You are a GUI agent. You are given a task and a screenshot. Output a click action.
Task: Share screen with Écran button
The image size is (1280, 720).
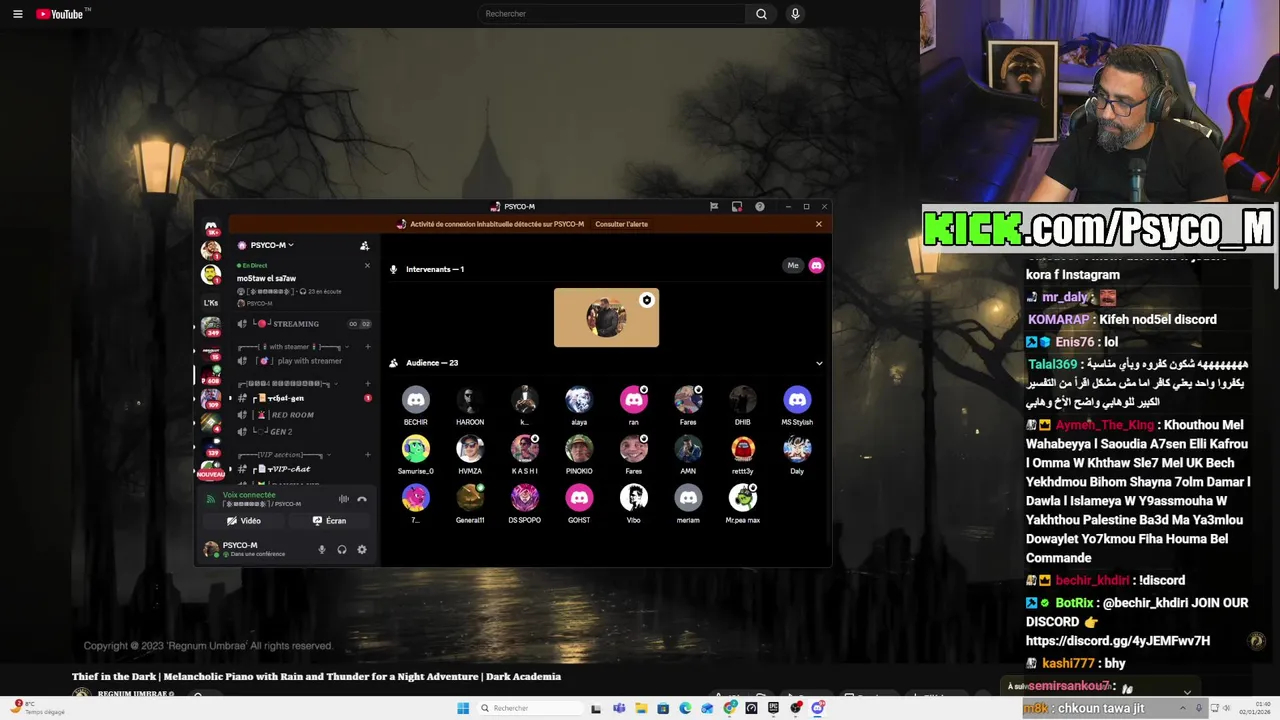tap(329, 521)
